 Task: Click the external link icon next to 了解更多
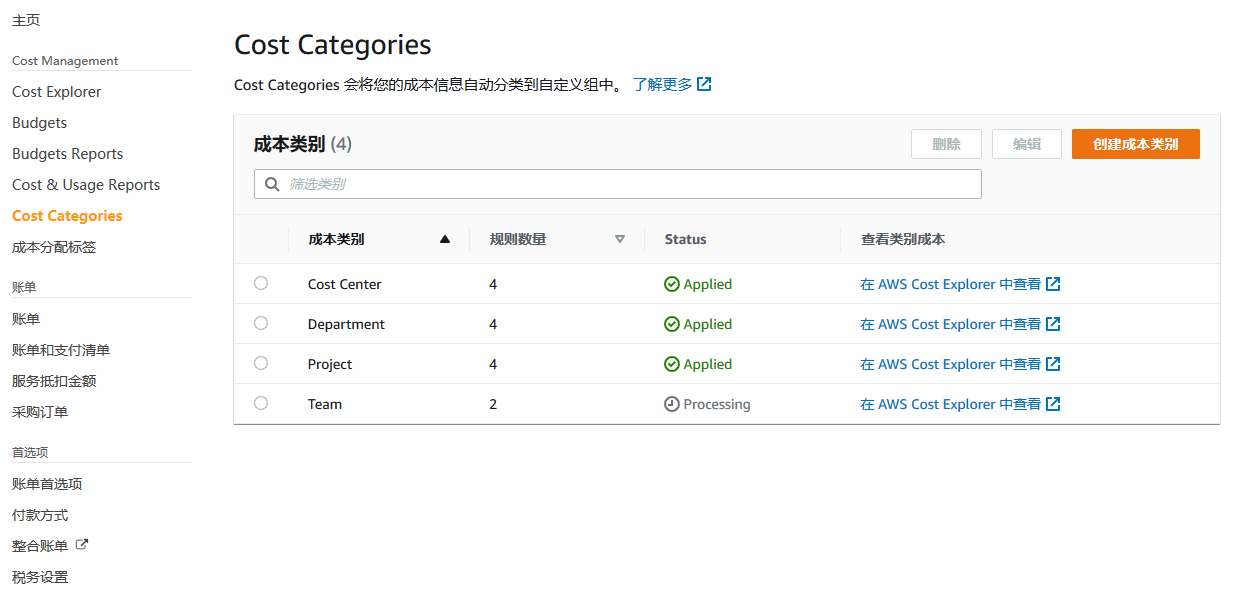(704, 84)
